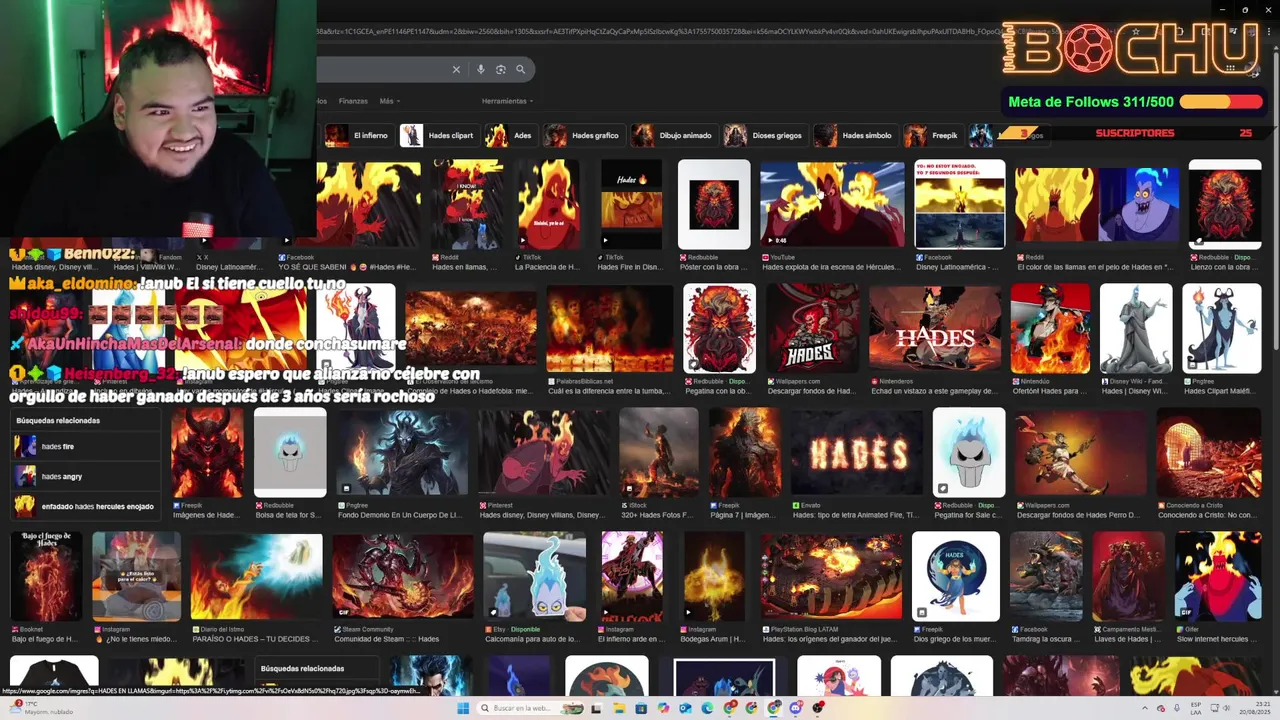Start voice search with the microphone icon
This screenshot has width=1280, height=720.
[x=481, y=70]
